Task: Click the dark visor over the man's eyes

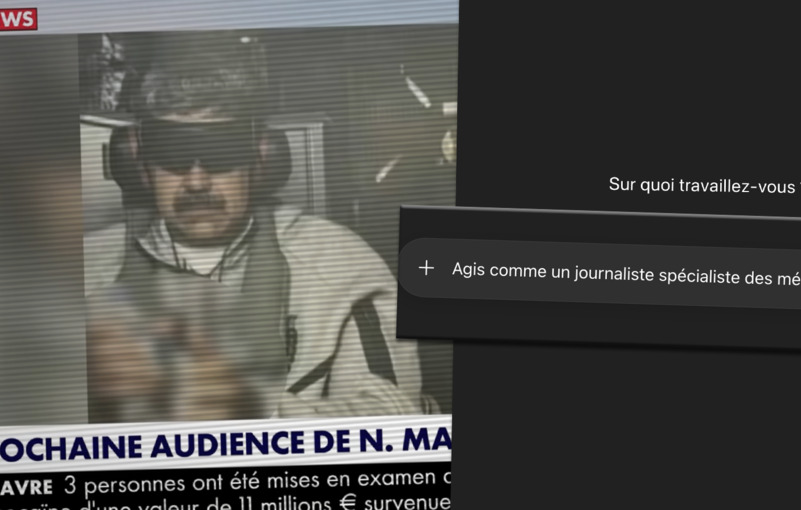Action: [196, 142]
